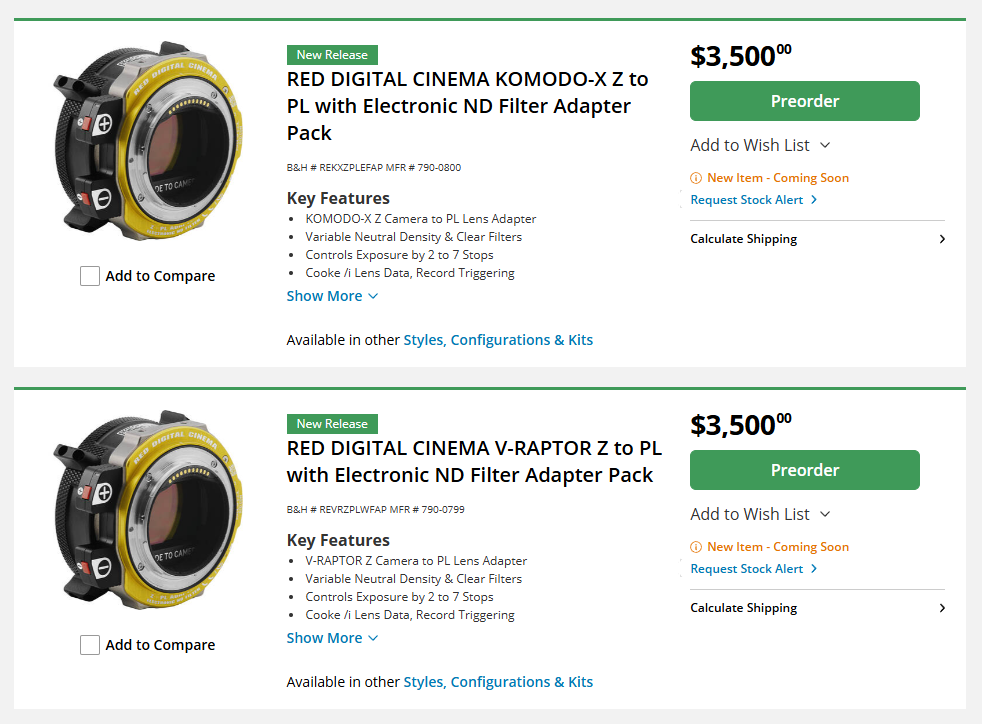Click the info icon beside KOMODO-X Coming Soon

tap(696, 178)
